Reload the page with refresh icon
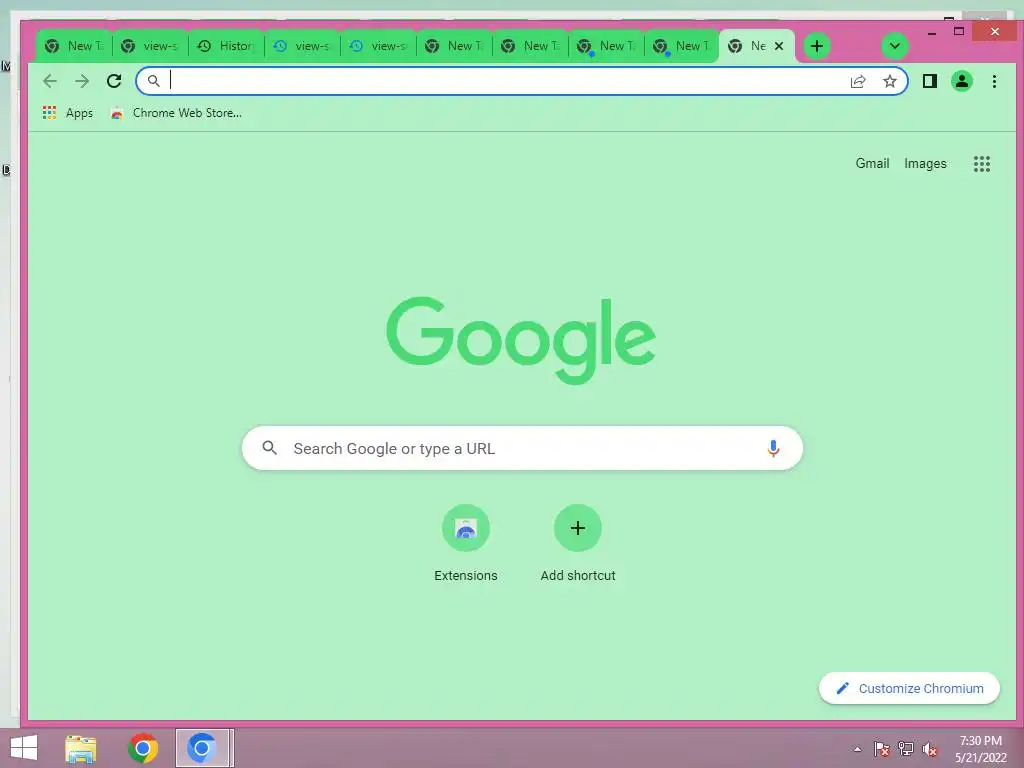1024x768 pixels. [114, 81]
